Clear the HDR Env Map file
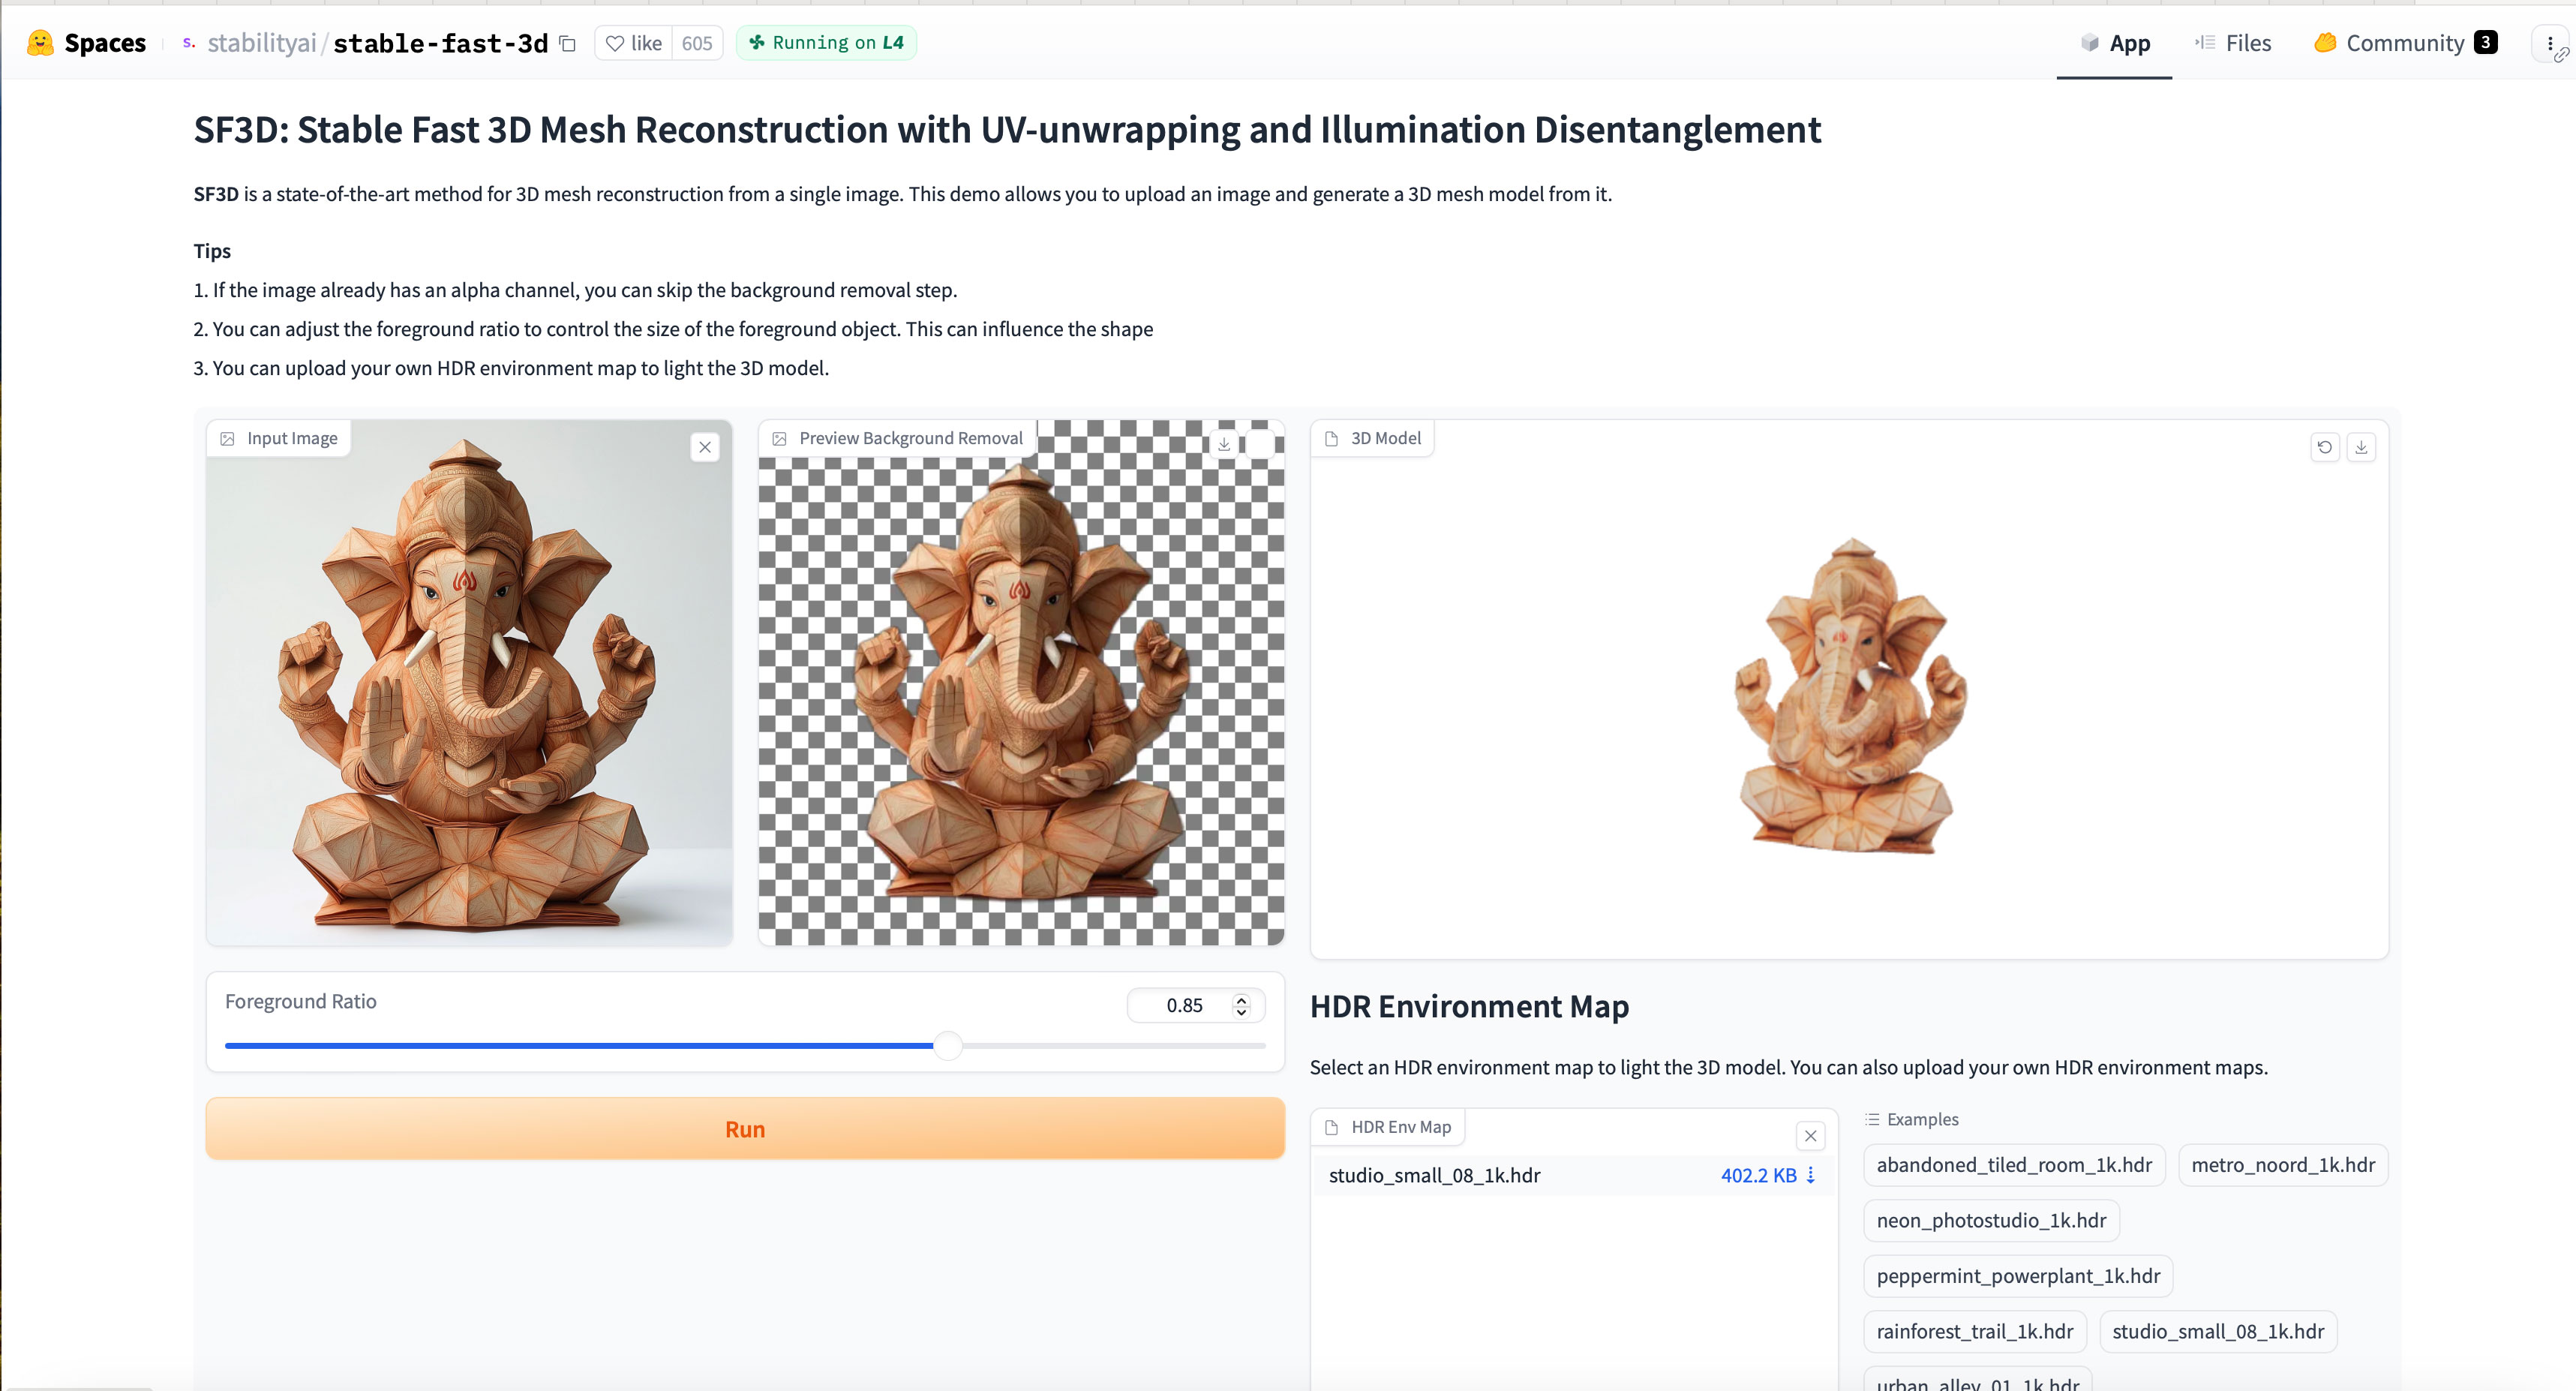This screenshot has height=1391, width=2576. pyautogui.click(x=1810, y=1136)
